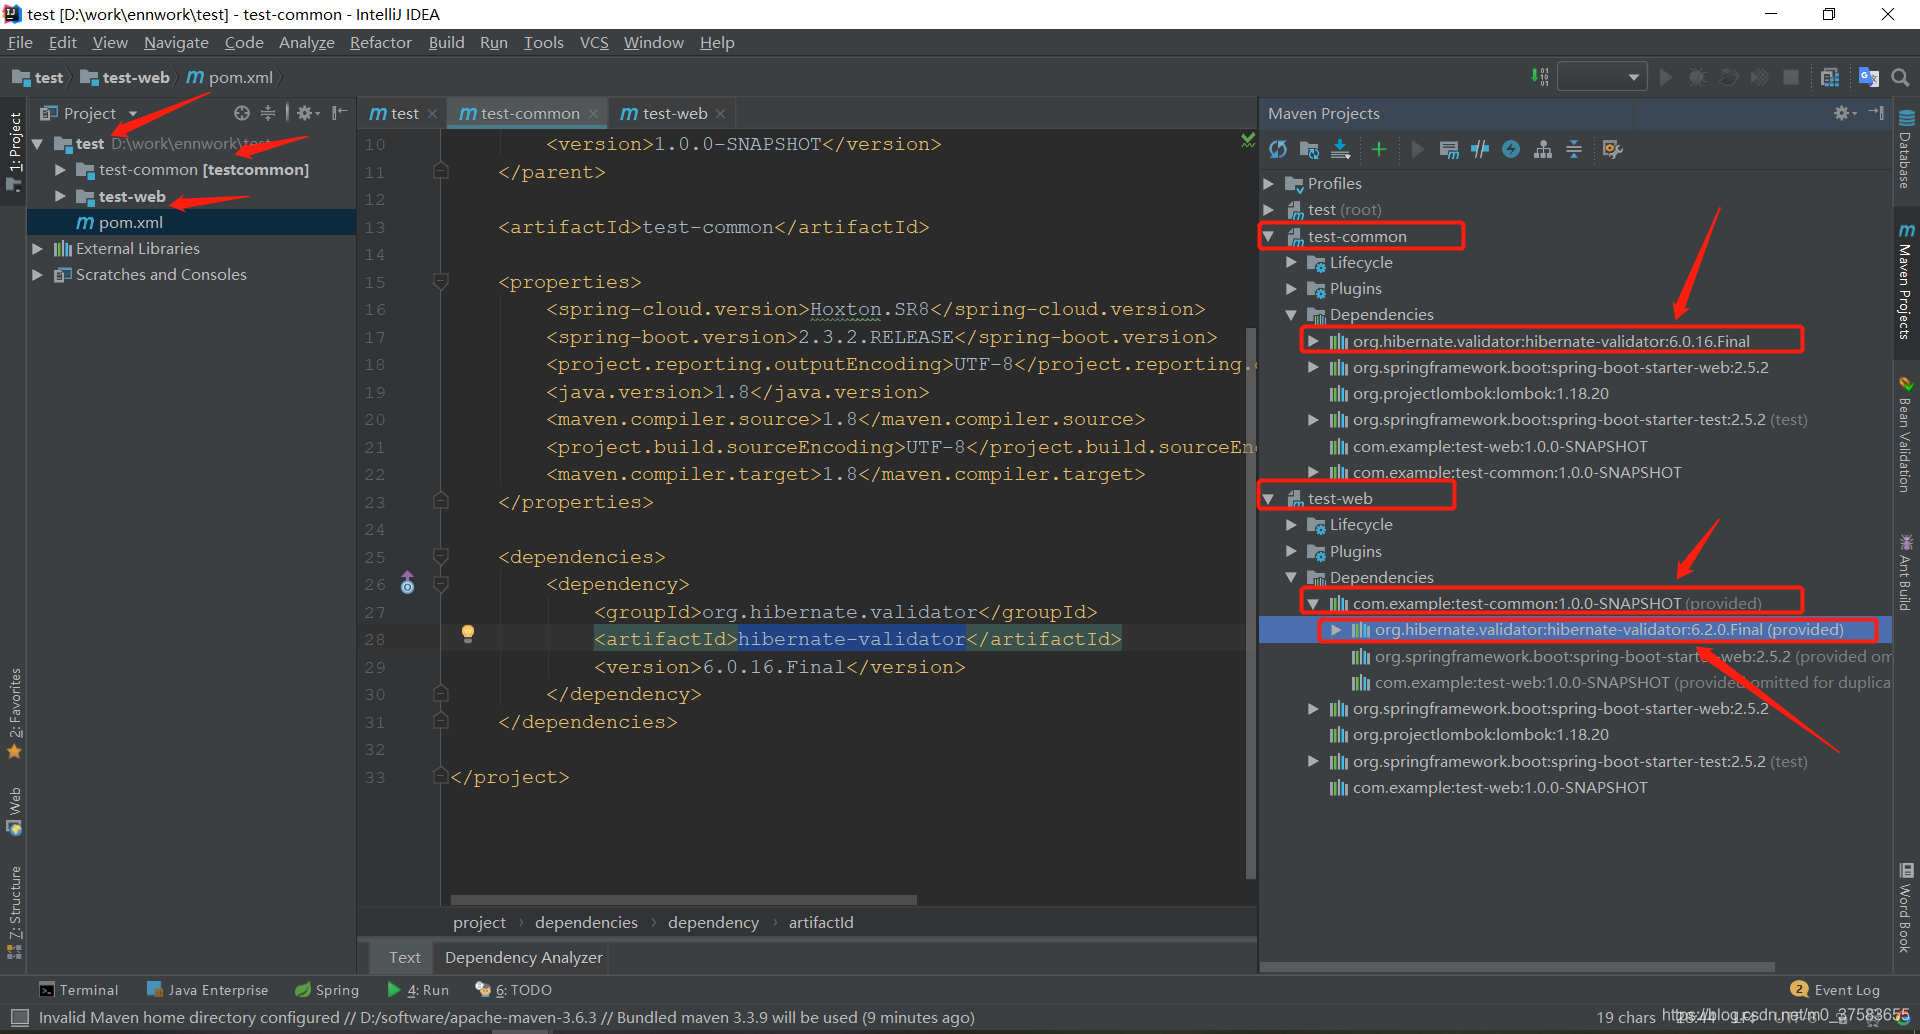Screen dimensions: 1920x1034
Task: Click the Generate Sources and Update Folders icon
Action: tap(1308, 149)
